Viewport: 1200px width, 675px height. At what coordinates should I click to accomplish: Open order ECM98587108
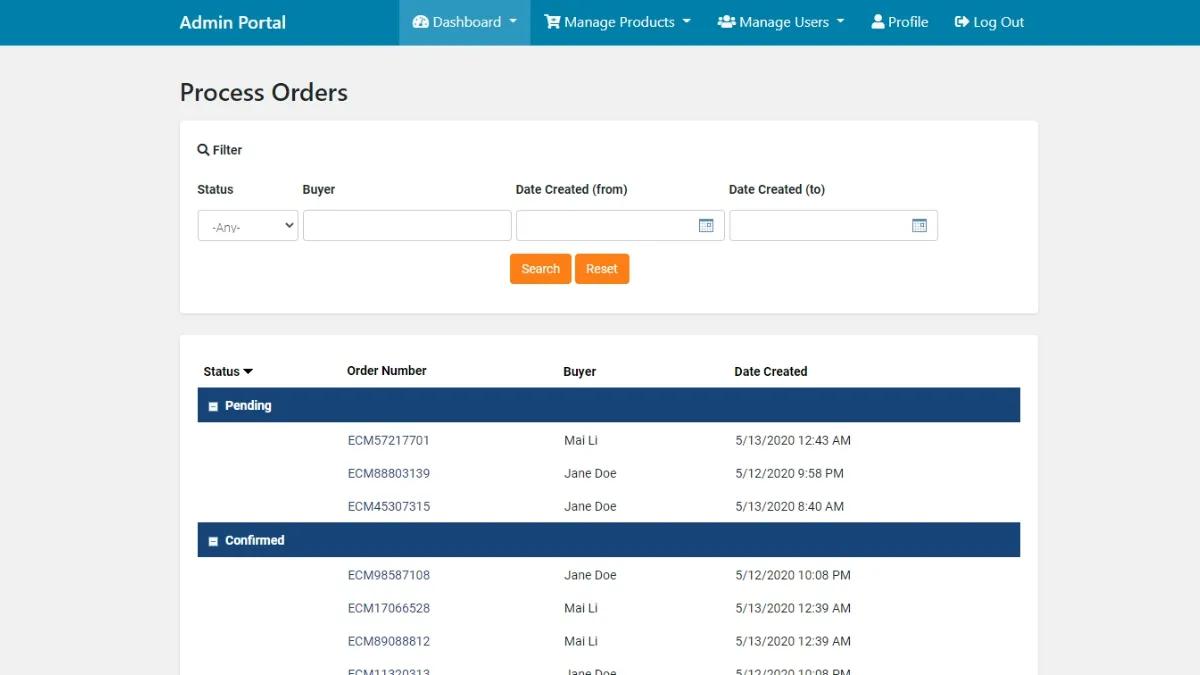[388, 575]
